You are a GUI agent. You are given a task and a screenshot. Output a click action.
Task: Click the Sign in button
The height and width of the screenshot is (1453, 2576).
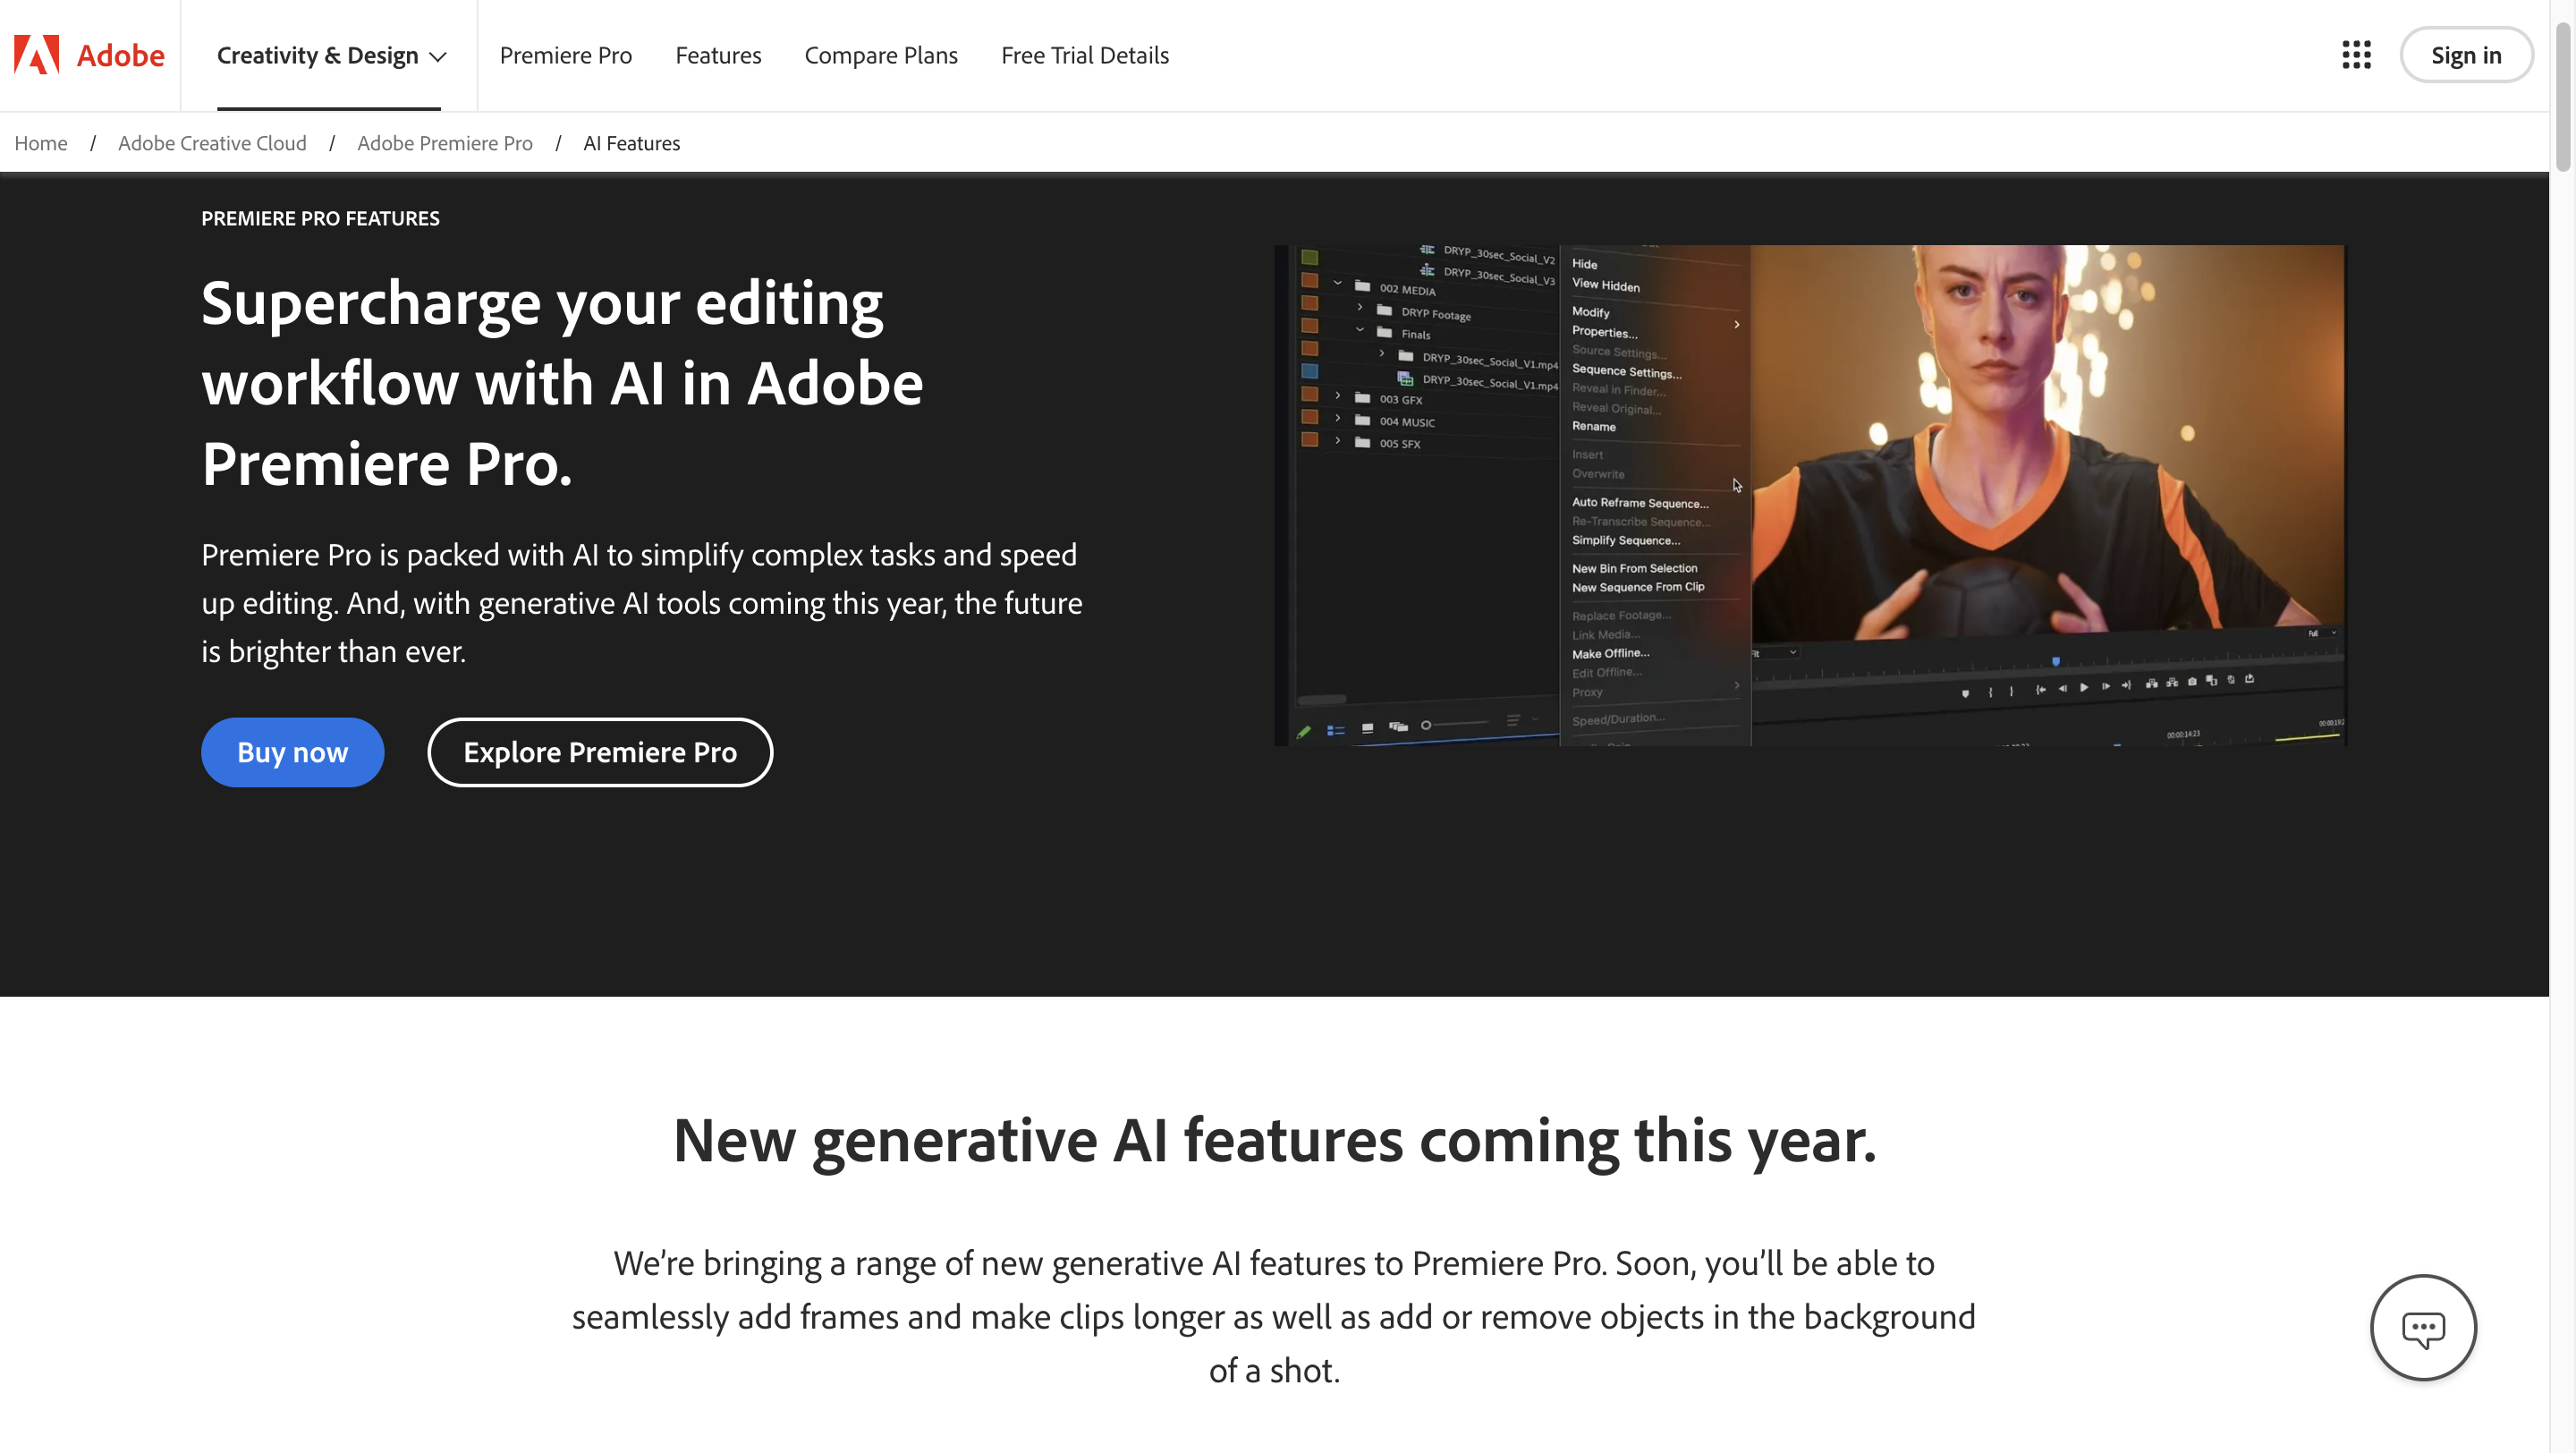[x=2466, y=55]
